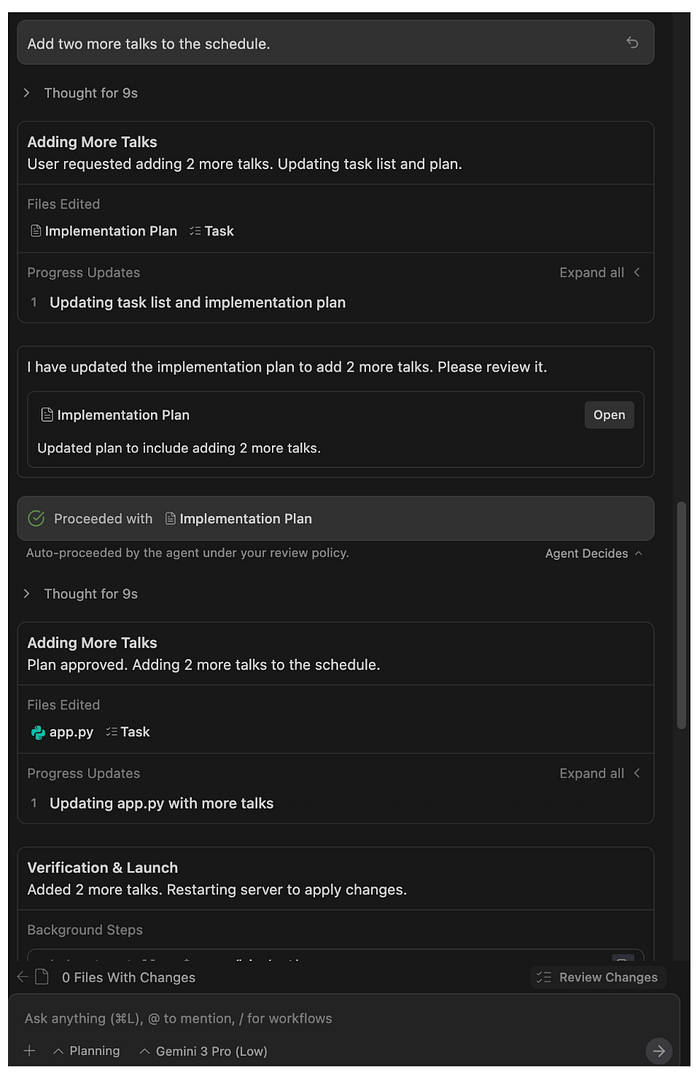Open Task chip next to app.py
This screenshot has height=1076, width=700.
[128, 732]
